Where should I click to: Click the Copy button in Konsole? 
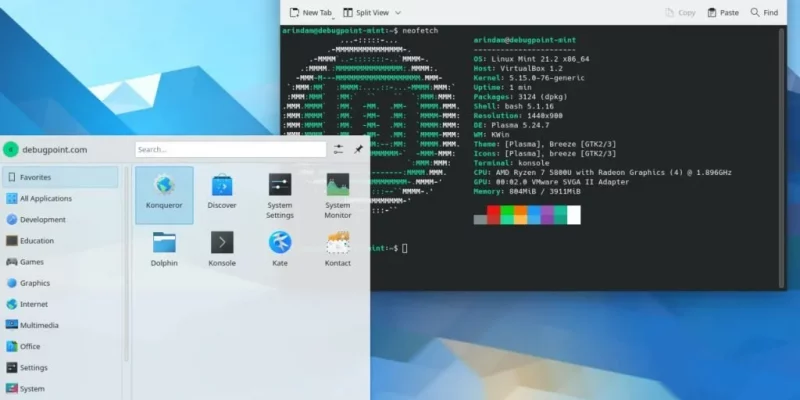coord(681,13)
